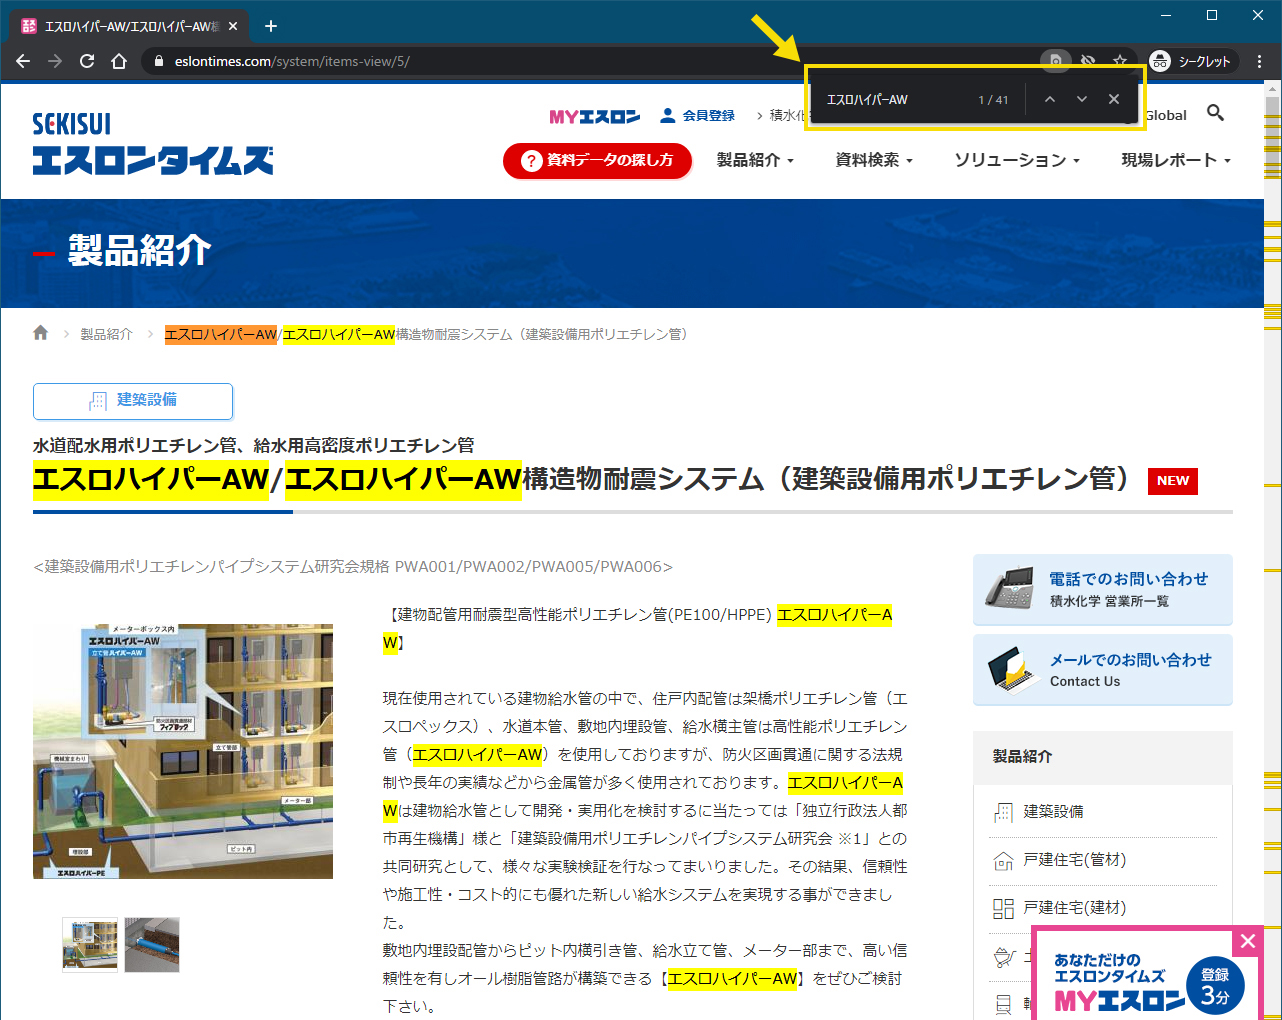
Task: Open the site search magnifier
Action: [x=1215, y=113]
